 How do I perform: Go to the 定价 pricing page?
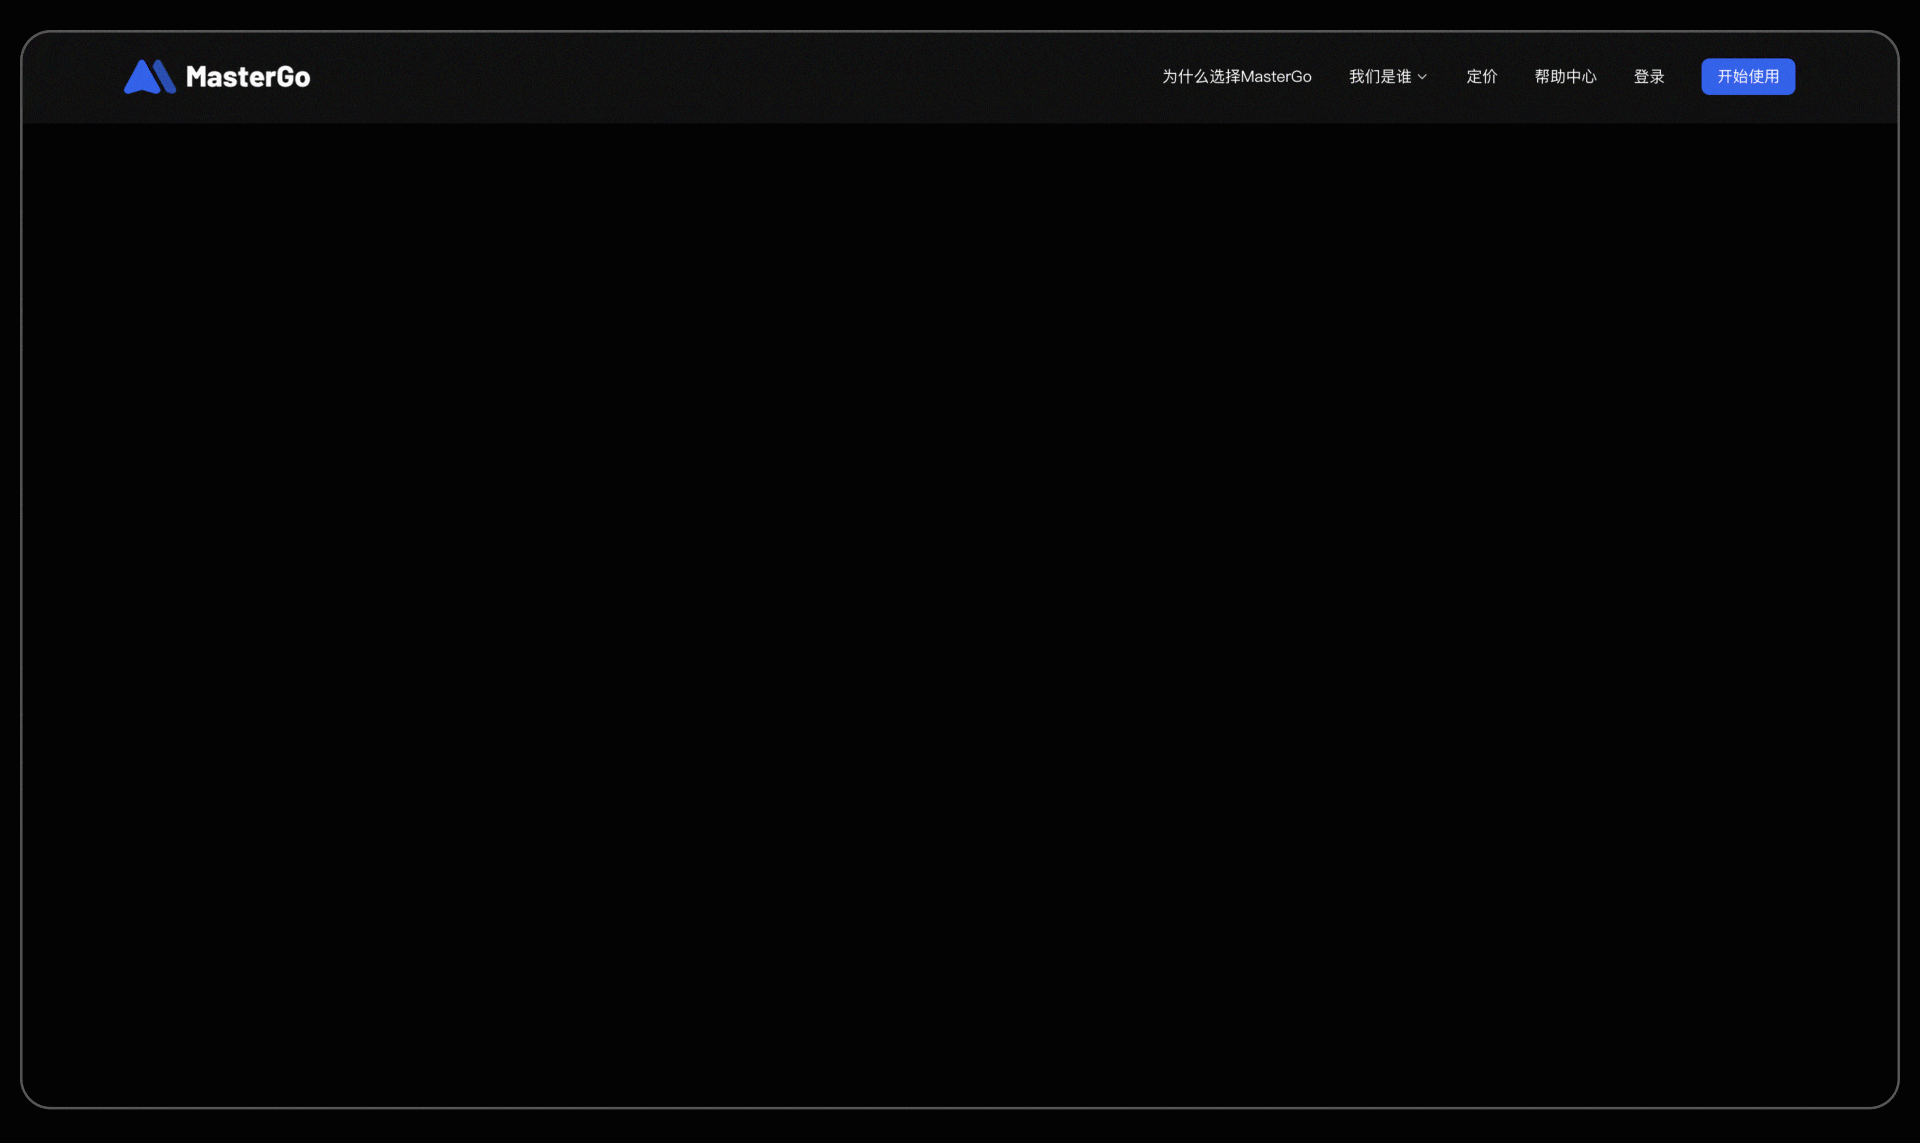pyautogui.click(x=1481, y=77)
